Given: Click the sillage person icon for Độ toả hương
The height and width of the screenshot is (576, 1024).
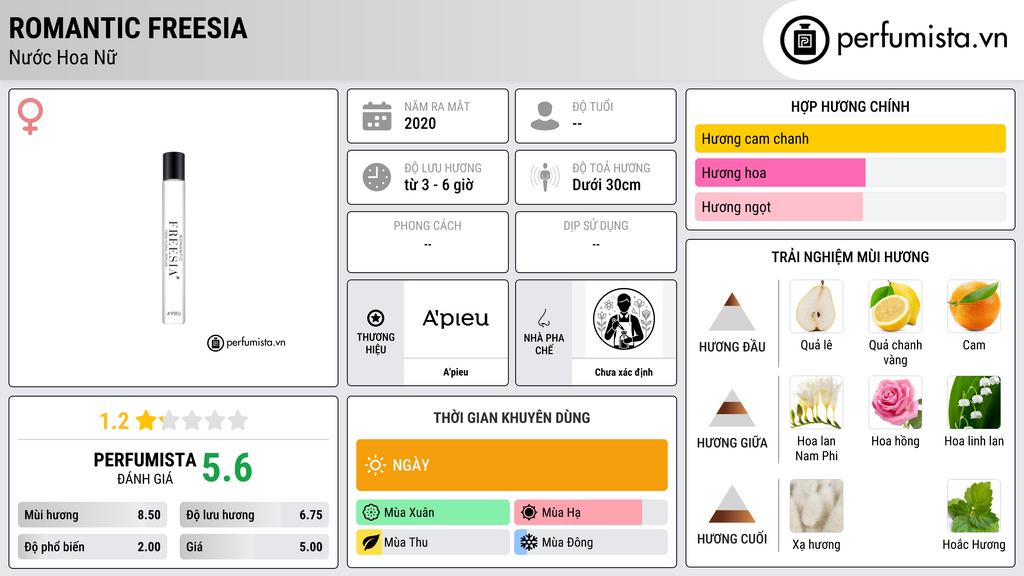Looking at the screenshot, I should click(x=545, y=177).
